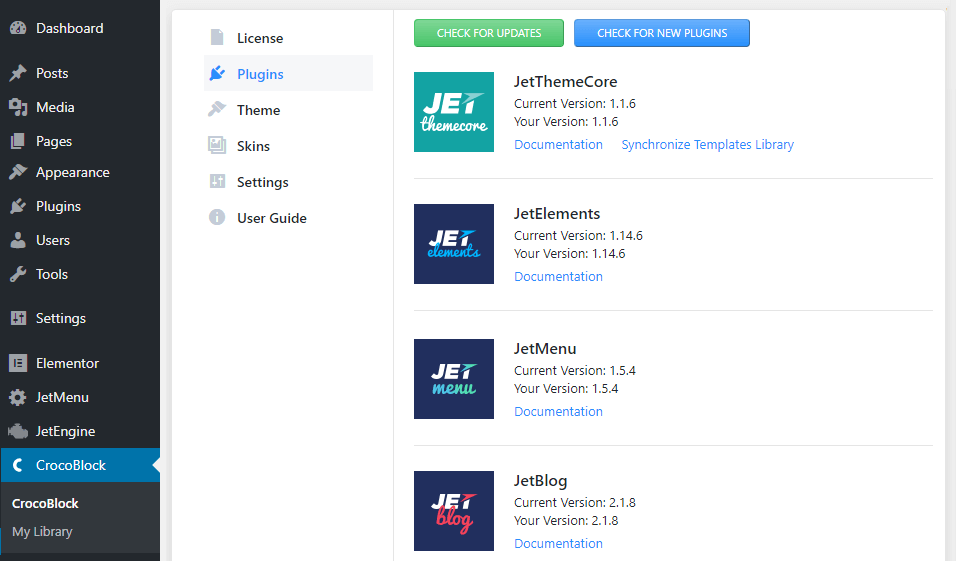Click JetElements Current Version 1.14.6 text
The width and height of the screenshot is (956, 561).
[578, 235]
